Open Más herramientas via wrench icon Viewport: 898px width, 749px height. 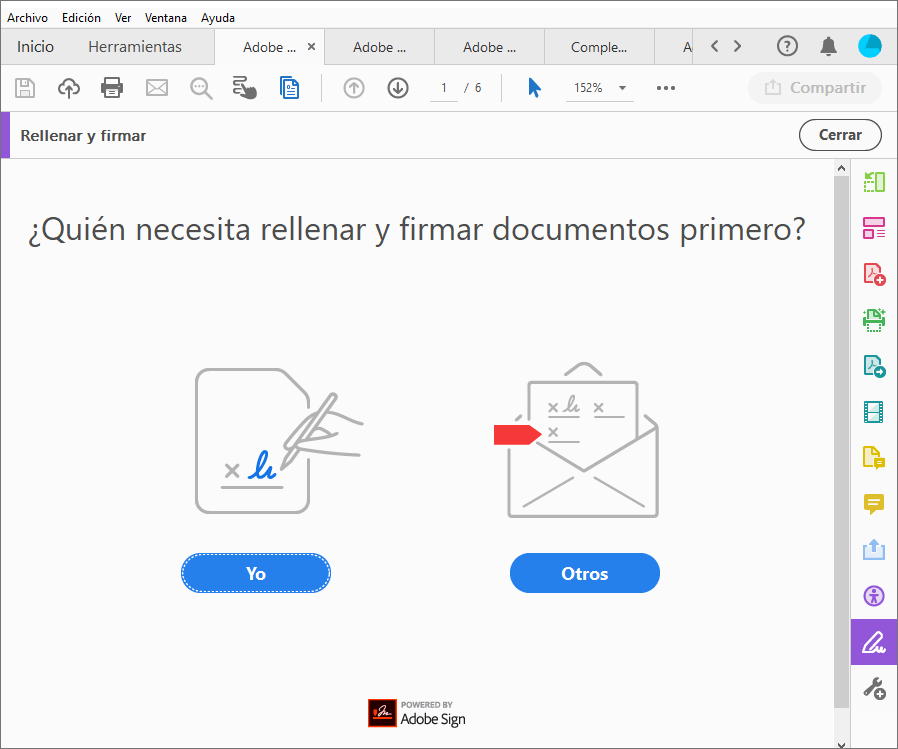tap(874, 688)
